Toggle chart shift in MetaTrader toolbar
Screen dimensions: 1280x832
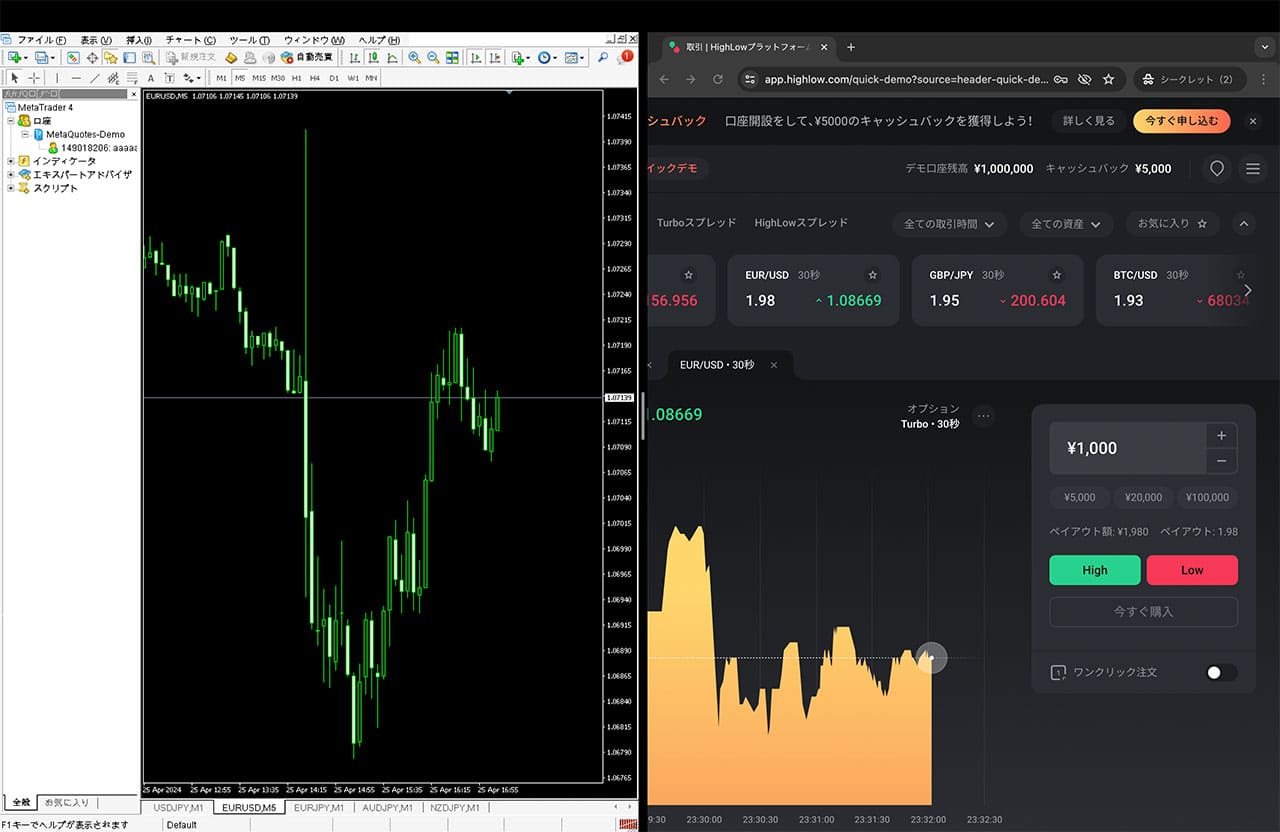coord(494,57)
